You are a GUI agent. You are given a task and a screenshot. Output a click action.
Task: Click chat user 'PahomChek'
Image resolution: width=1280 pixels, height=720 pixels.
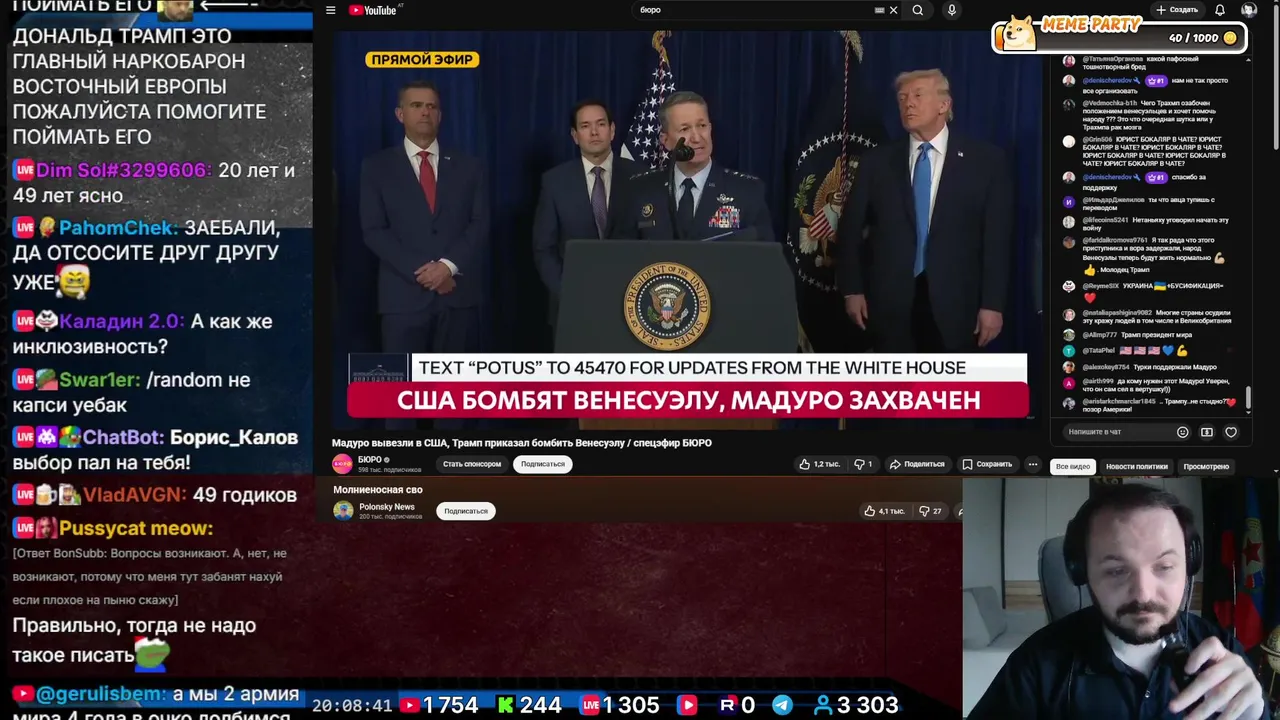tap(118, 228)
